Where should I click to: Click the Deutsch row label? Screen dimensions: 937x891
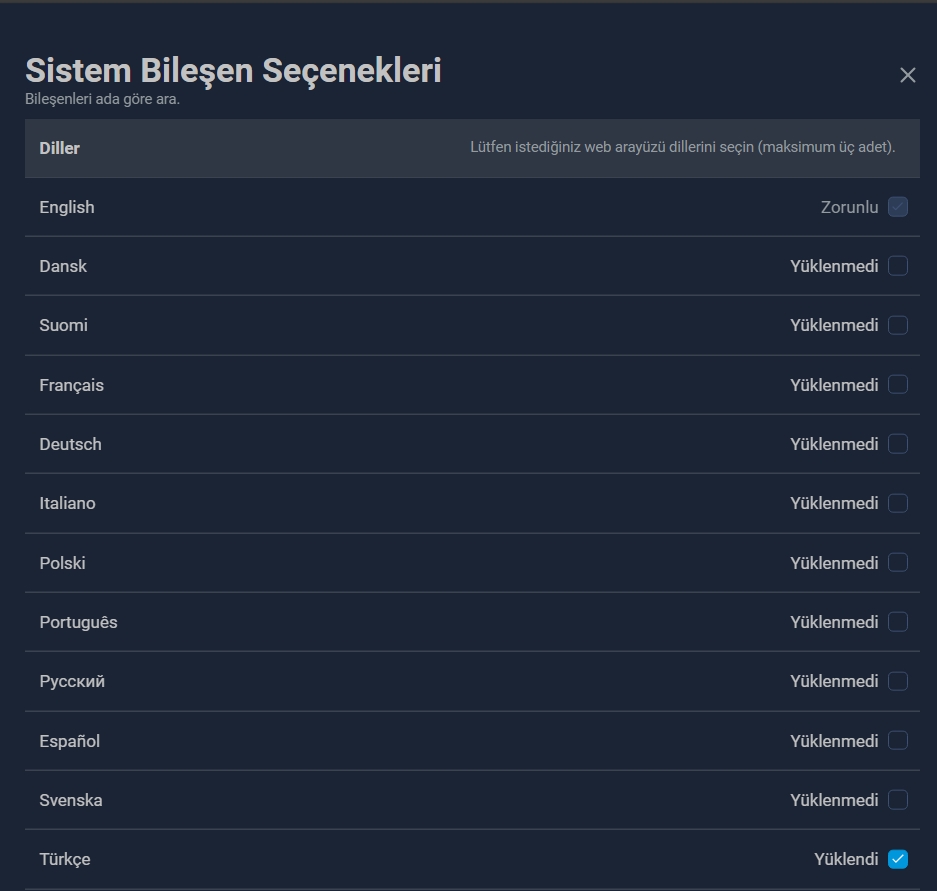[71, 445]
